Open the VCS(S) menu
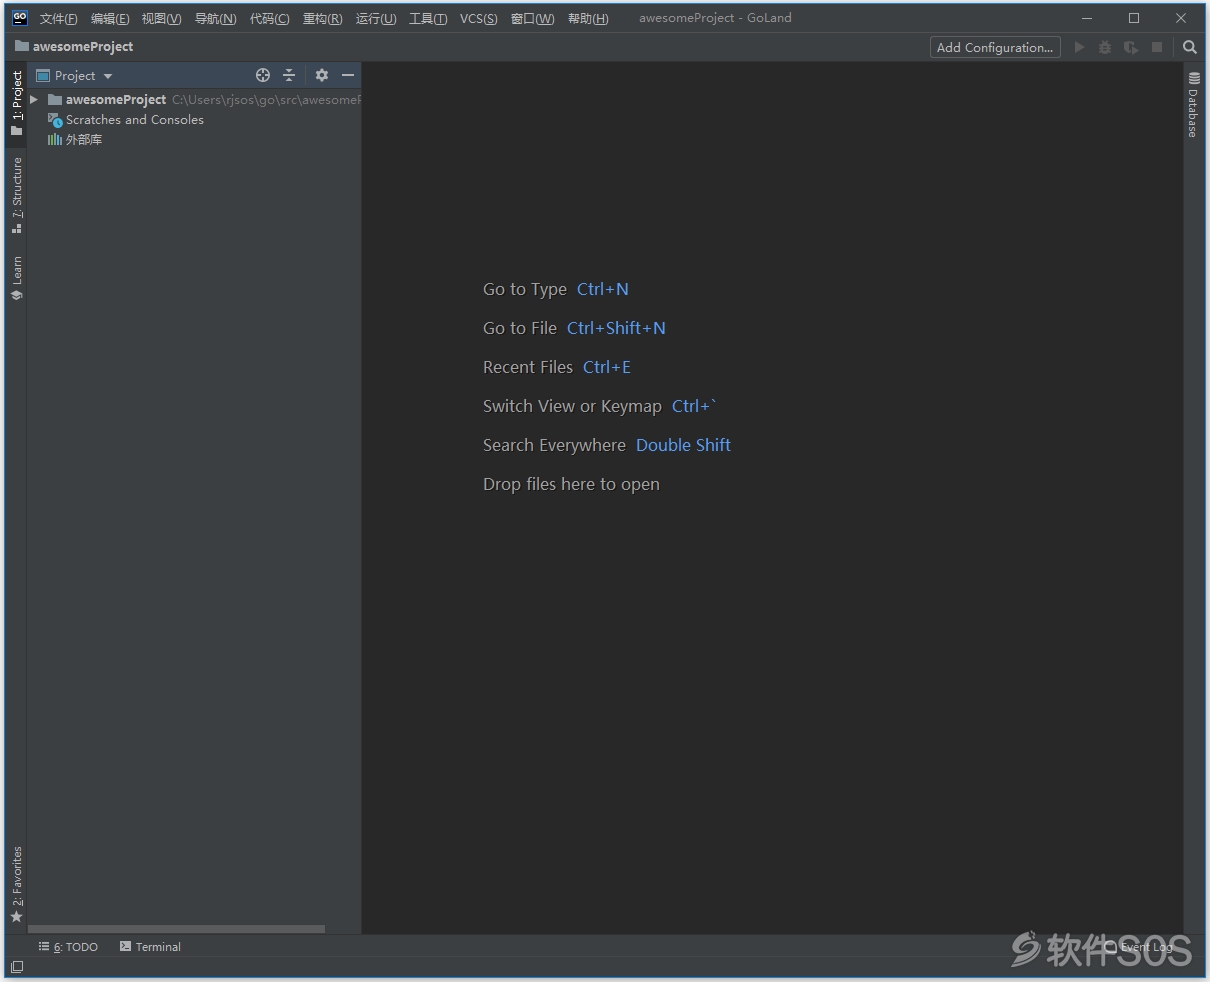 coord(478,18)
